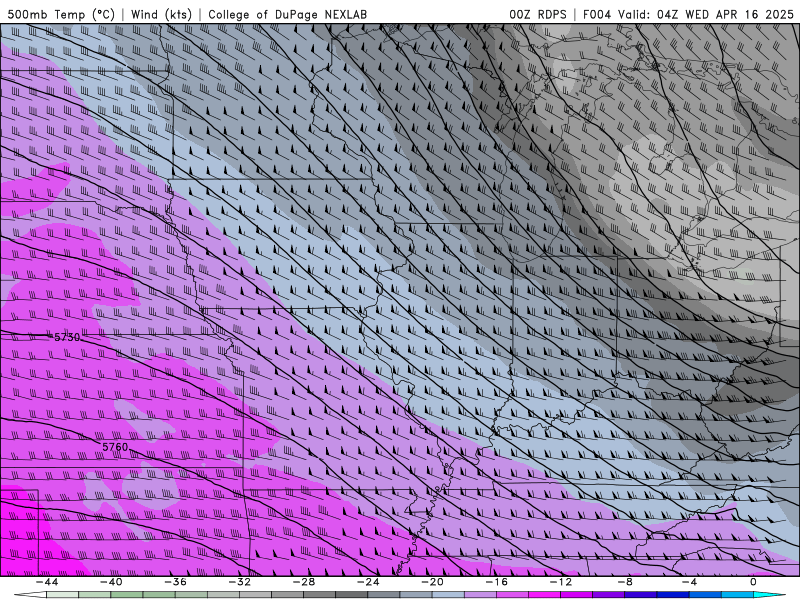Screen dimensions: 800x600
Task: Click the 'F004 Valid: 04Z WED APR 16 2025' text
Action: pyautogui.click(x=688, y=14)
